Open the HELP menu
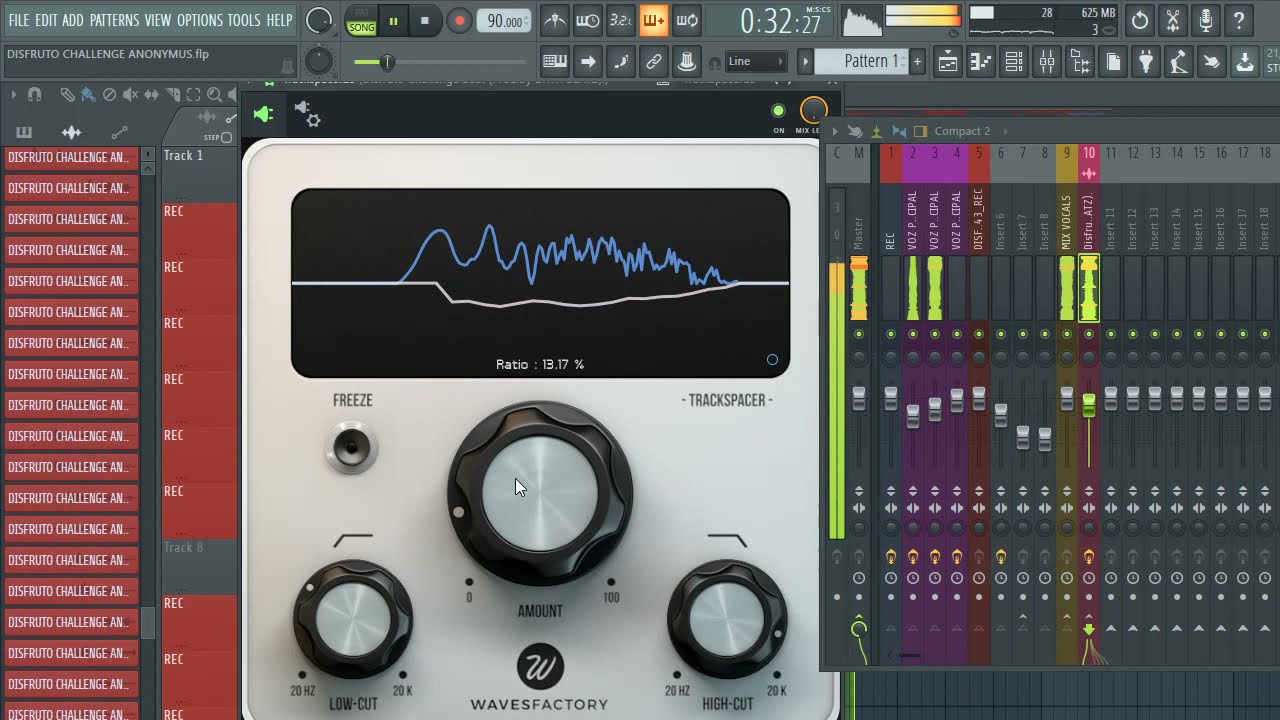The image size is (1280, 720). coord(279,20)
